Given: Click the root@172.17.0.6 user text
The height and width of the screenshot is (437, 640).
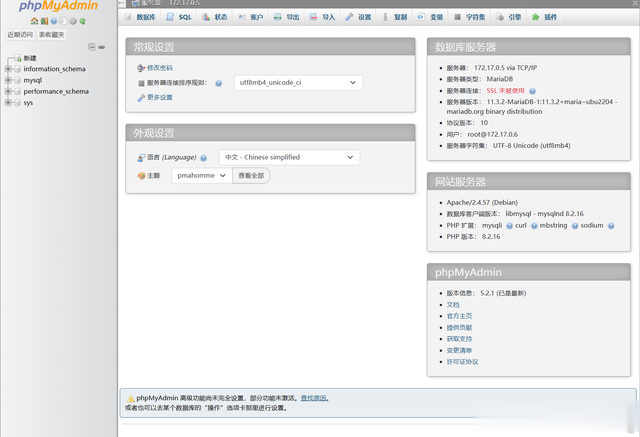Looking at the screenshot, I should (493, 134).
